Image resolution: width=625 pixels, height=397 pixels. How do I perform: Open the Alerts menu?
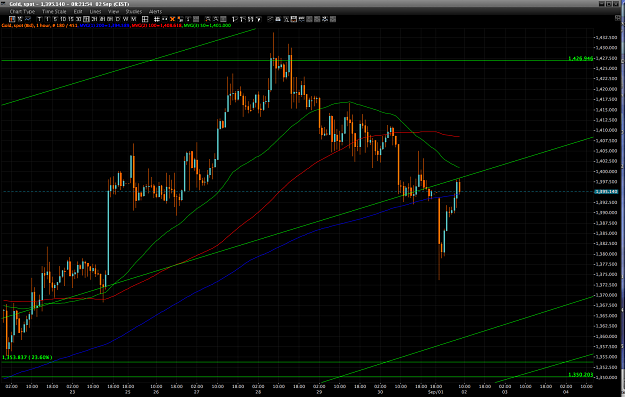pyautogui.click(x=155, y=12)
